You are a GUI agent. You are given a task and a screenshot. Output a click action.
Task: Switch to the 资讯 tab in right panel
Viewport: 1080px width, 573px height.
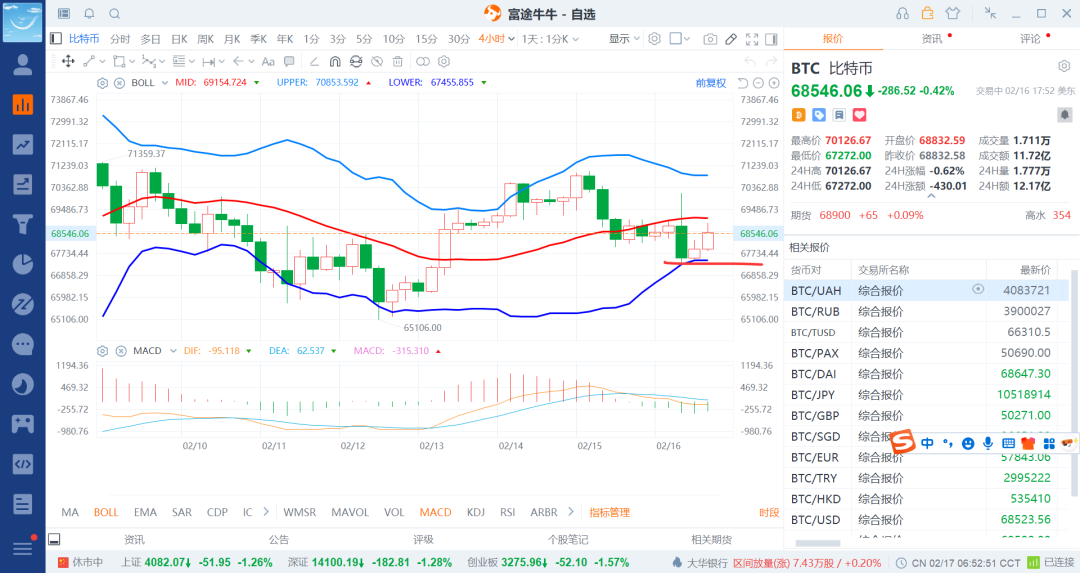tap(931, 39)
